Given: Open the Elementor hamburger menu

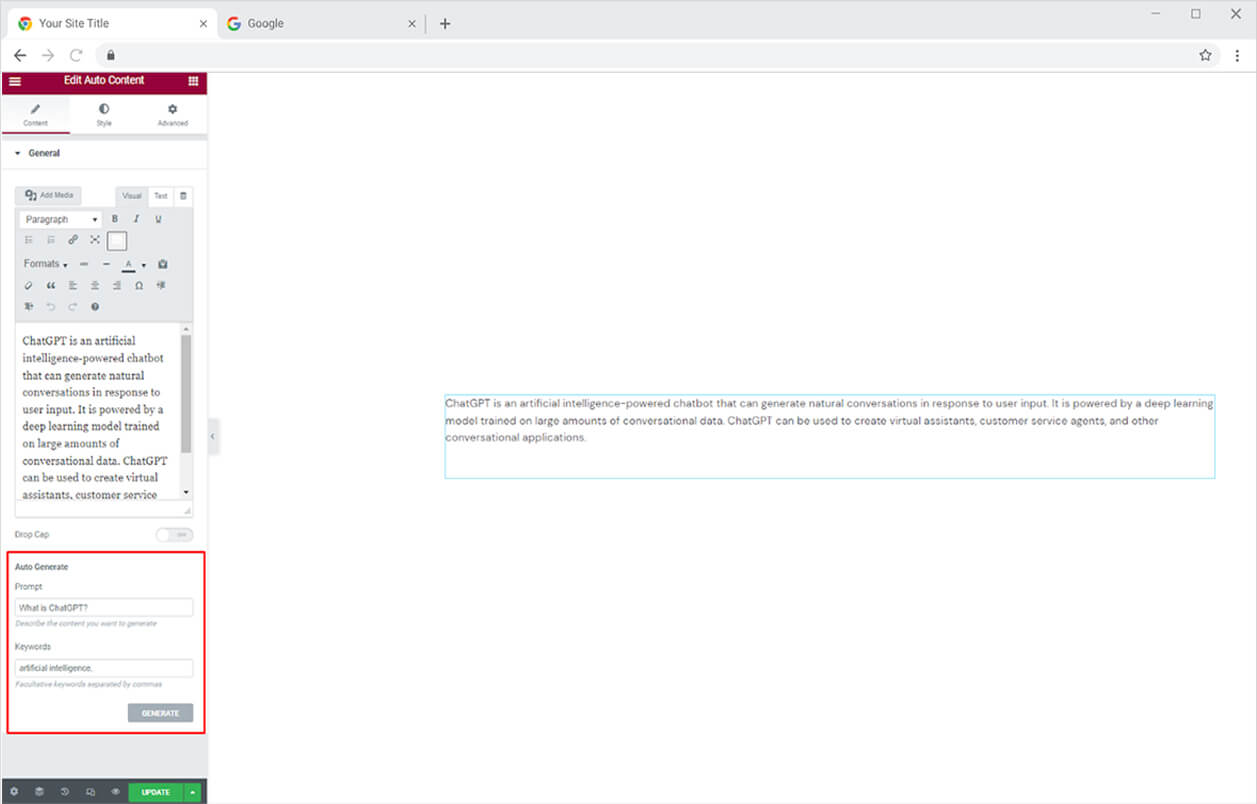Looking at the screenshot, I should (x=15, y=81).
